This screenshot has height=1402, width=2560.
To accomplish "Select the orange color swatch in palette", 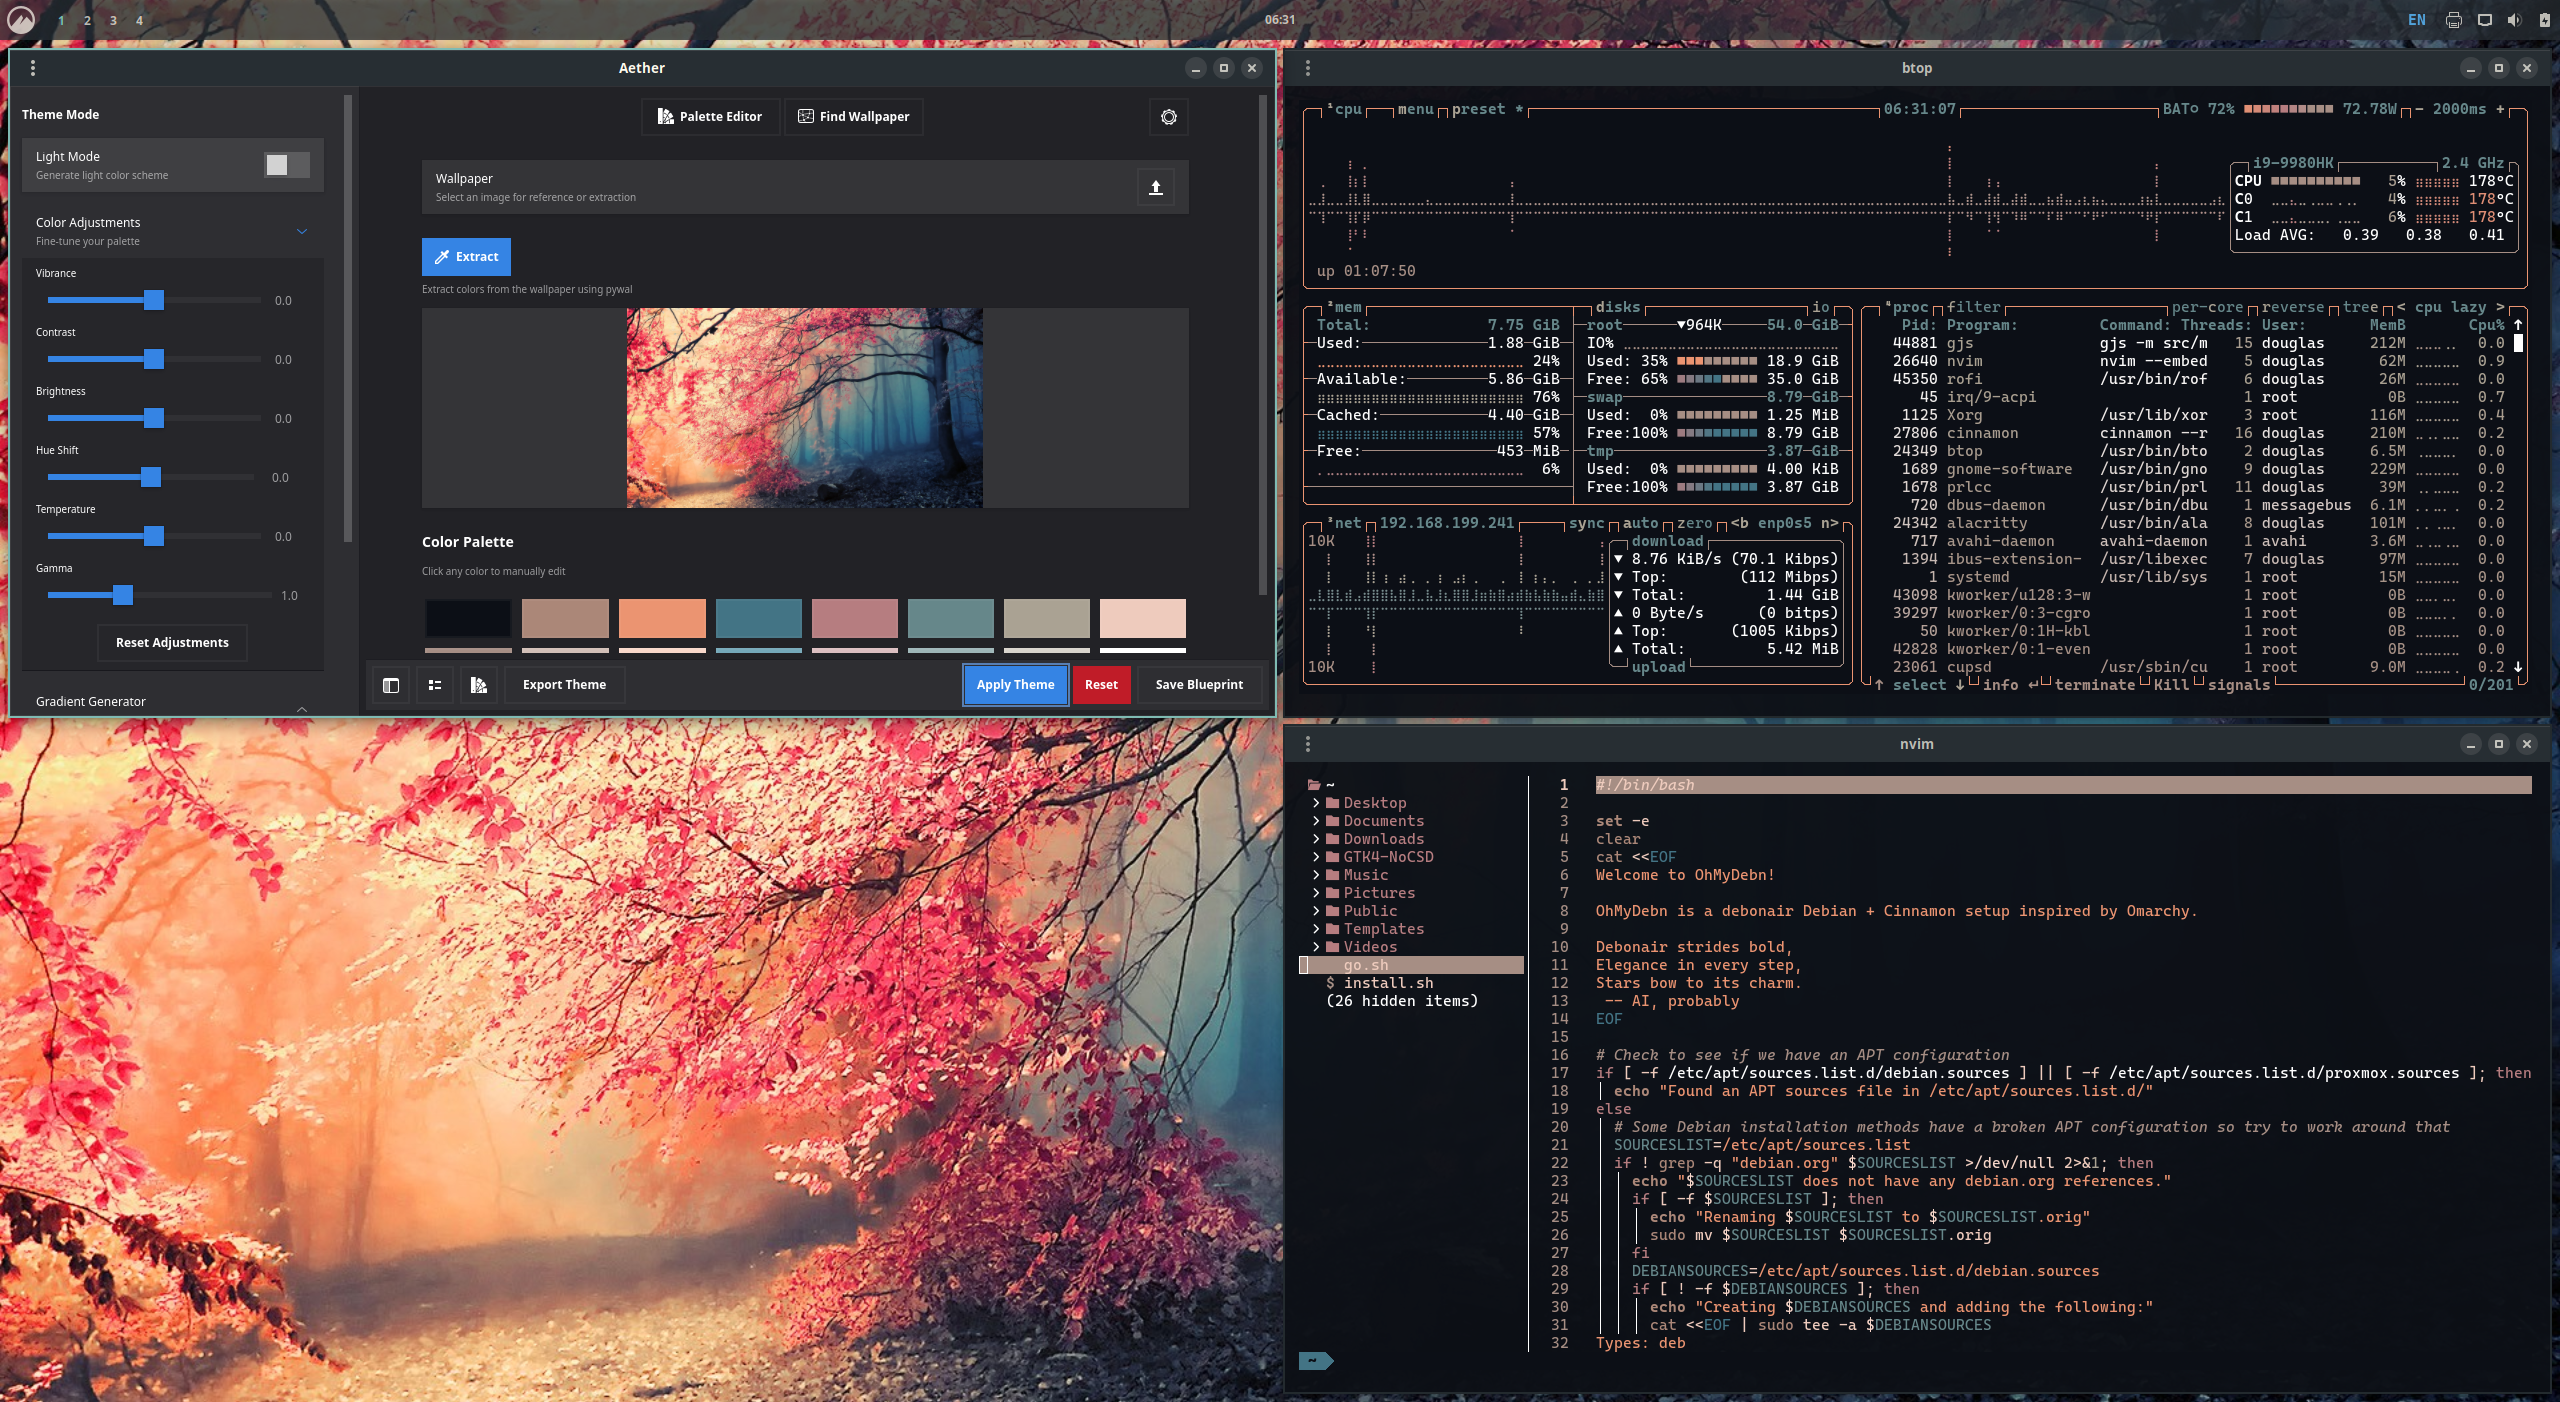I will pyautogui.click(x=662, y=618).
